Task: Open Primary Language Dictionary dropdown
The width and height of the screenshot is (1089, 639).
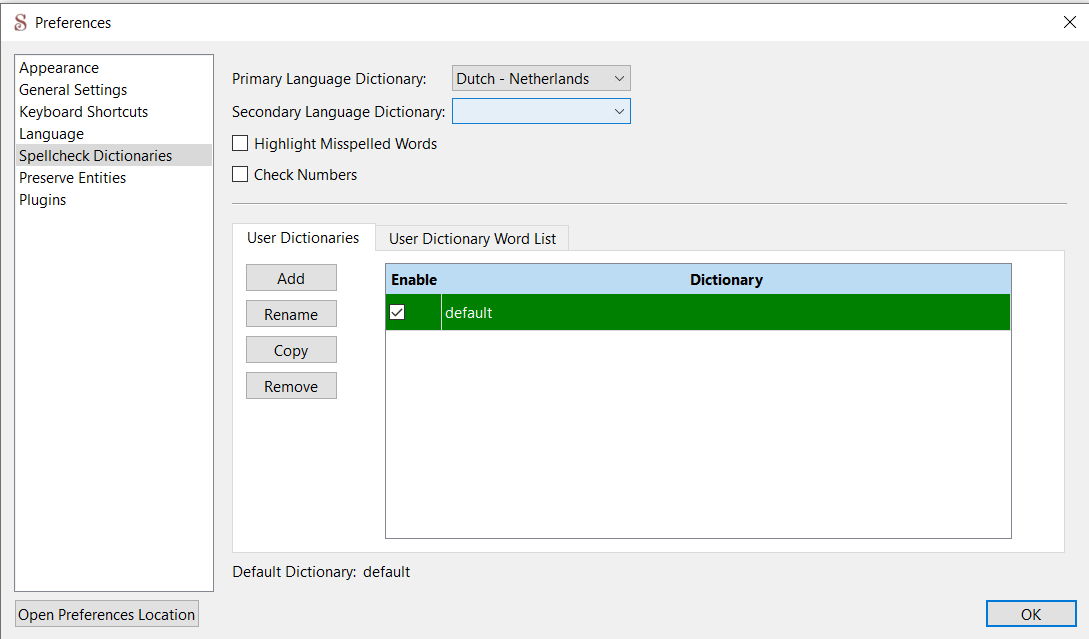Action: 541,79
